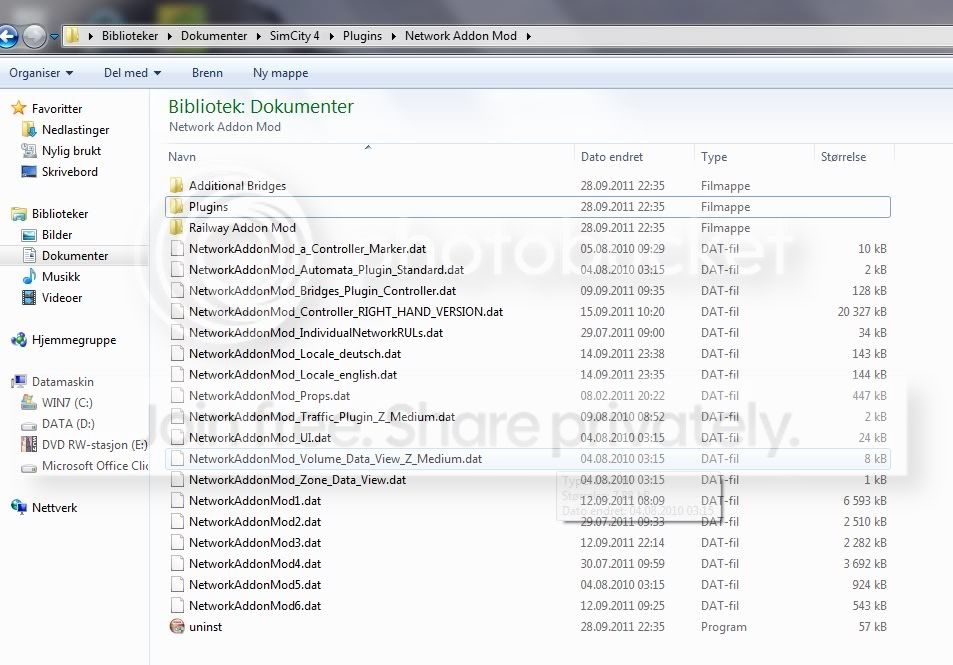Click the Brenn toolbar button
Screen dimensions: 953x665
[207, 73]
